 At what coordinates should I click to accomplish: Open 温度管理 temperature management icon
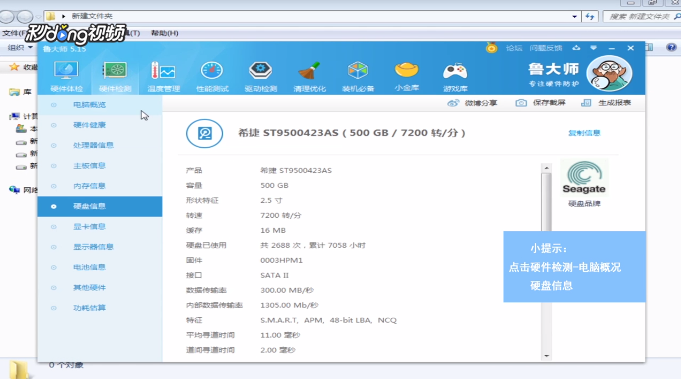click(x=163, y=76)
